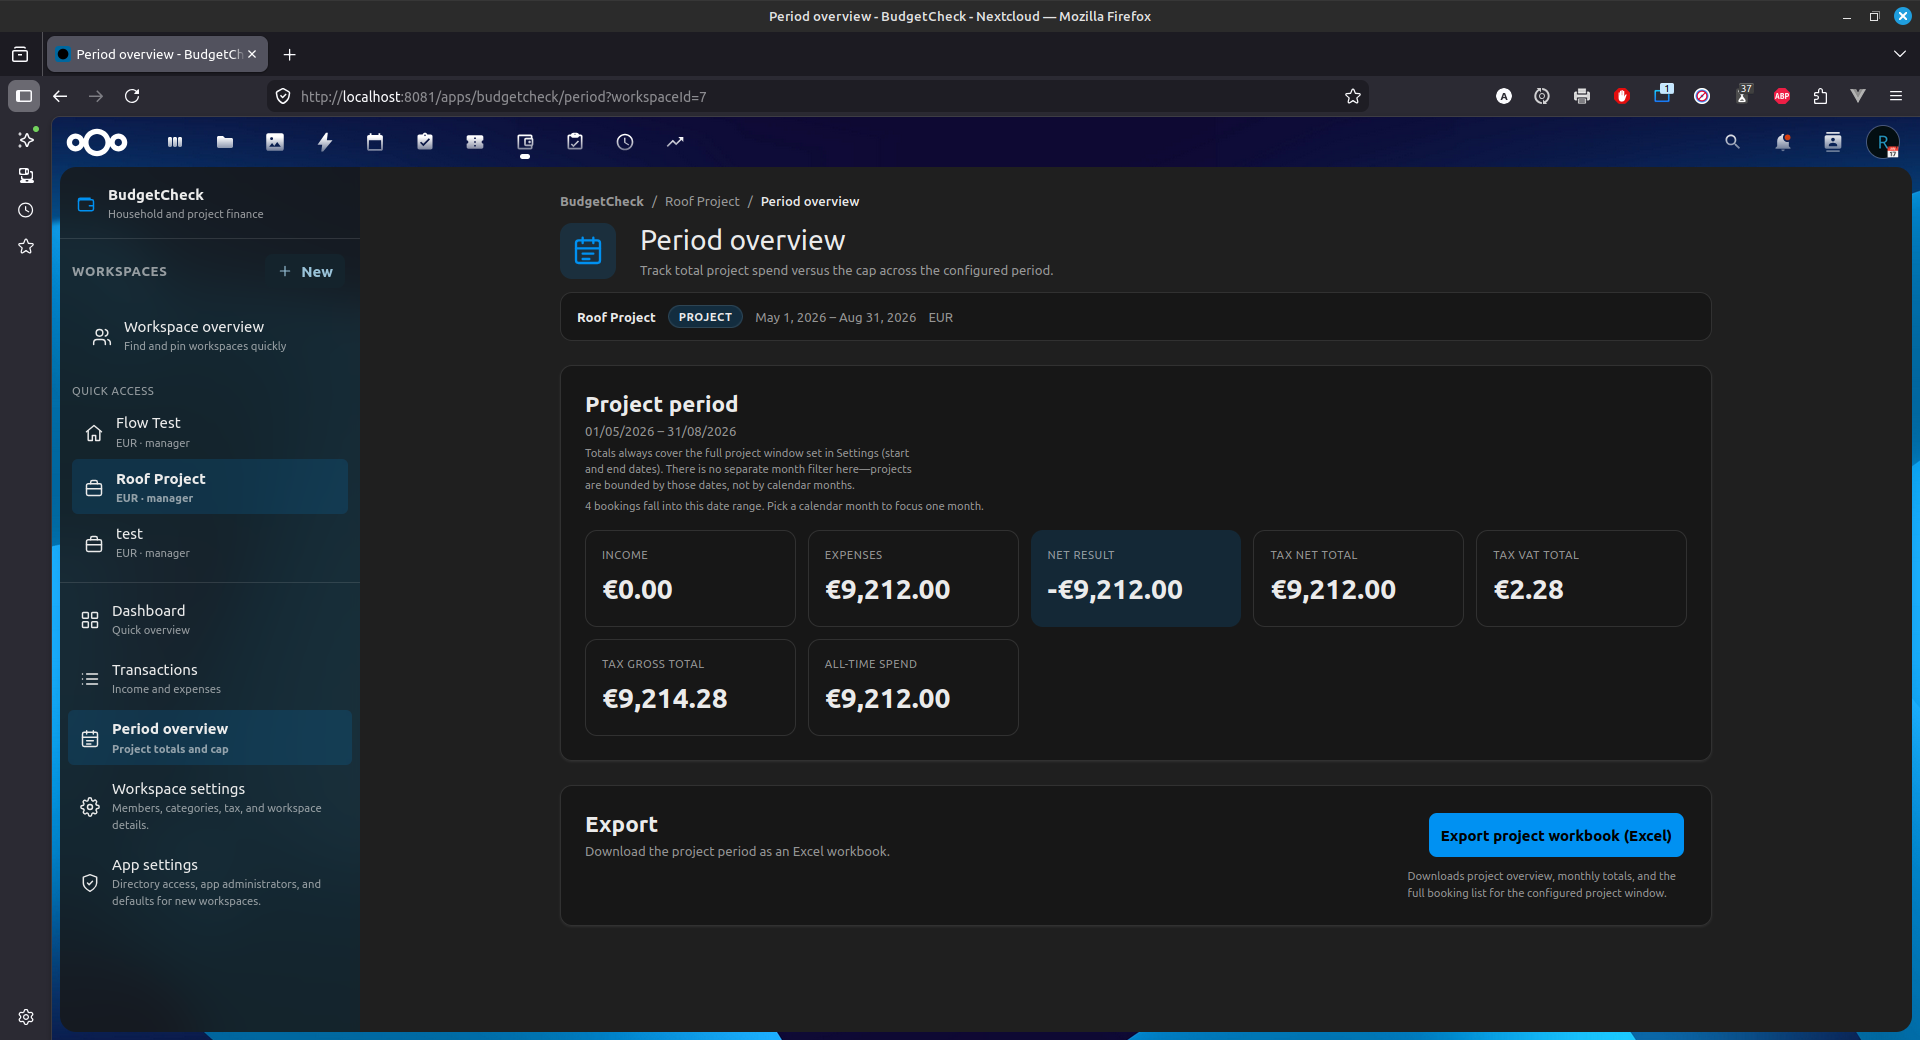Click the New workspace button
Viewport: 1920px width, 1040px height.
[x=306, y=271]
